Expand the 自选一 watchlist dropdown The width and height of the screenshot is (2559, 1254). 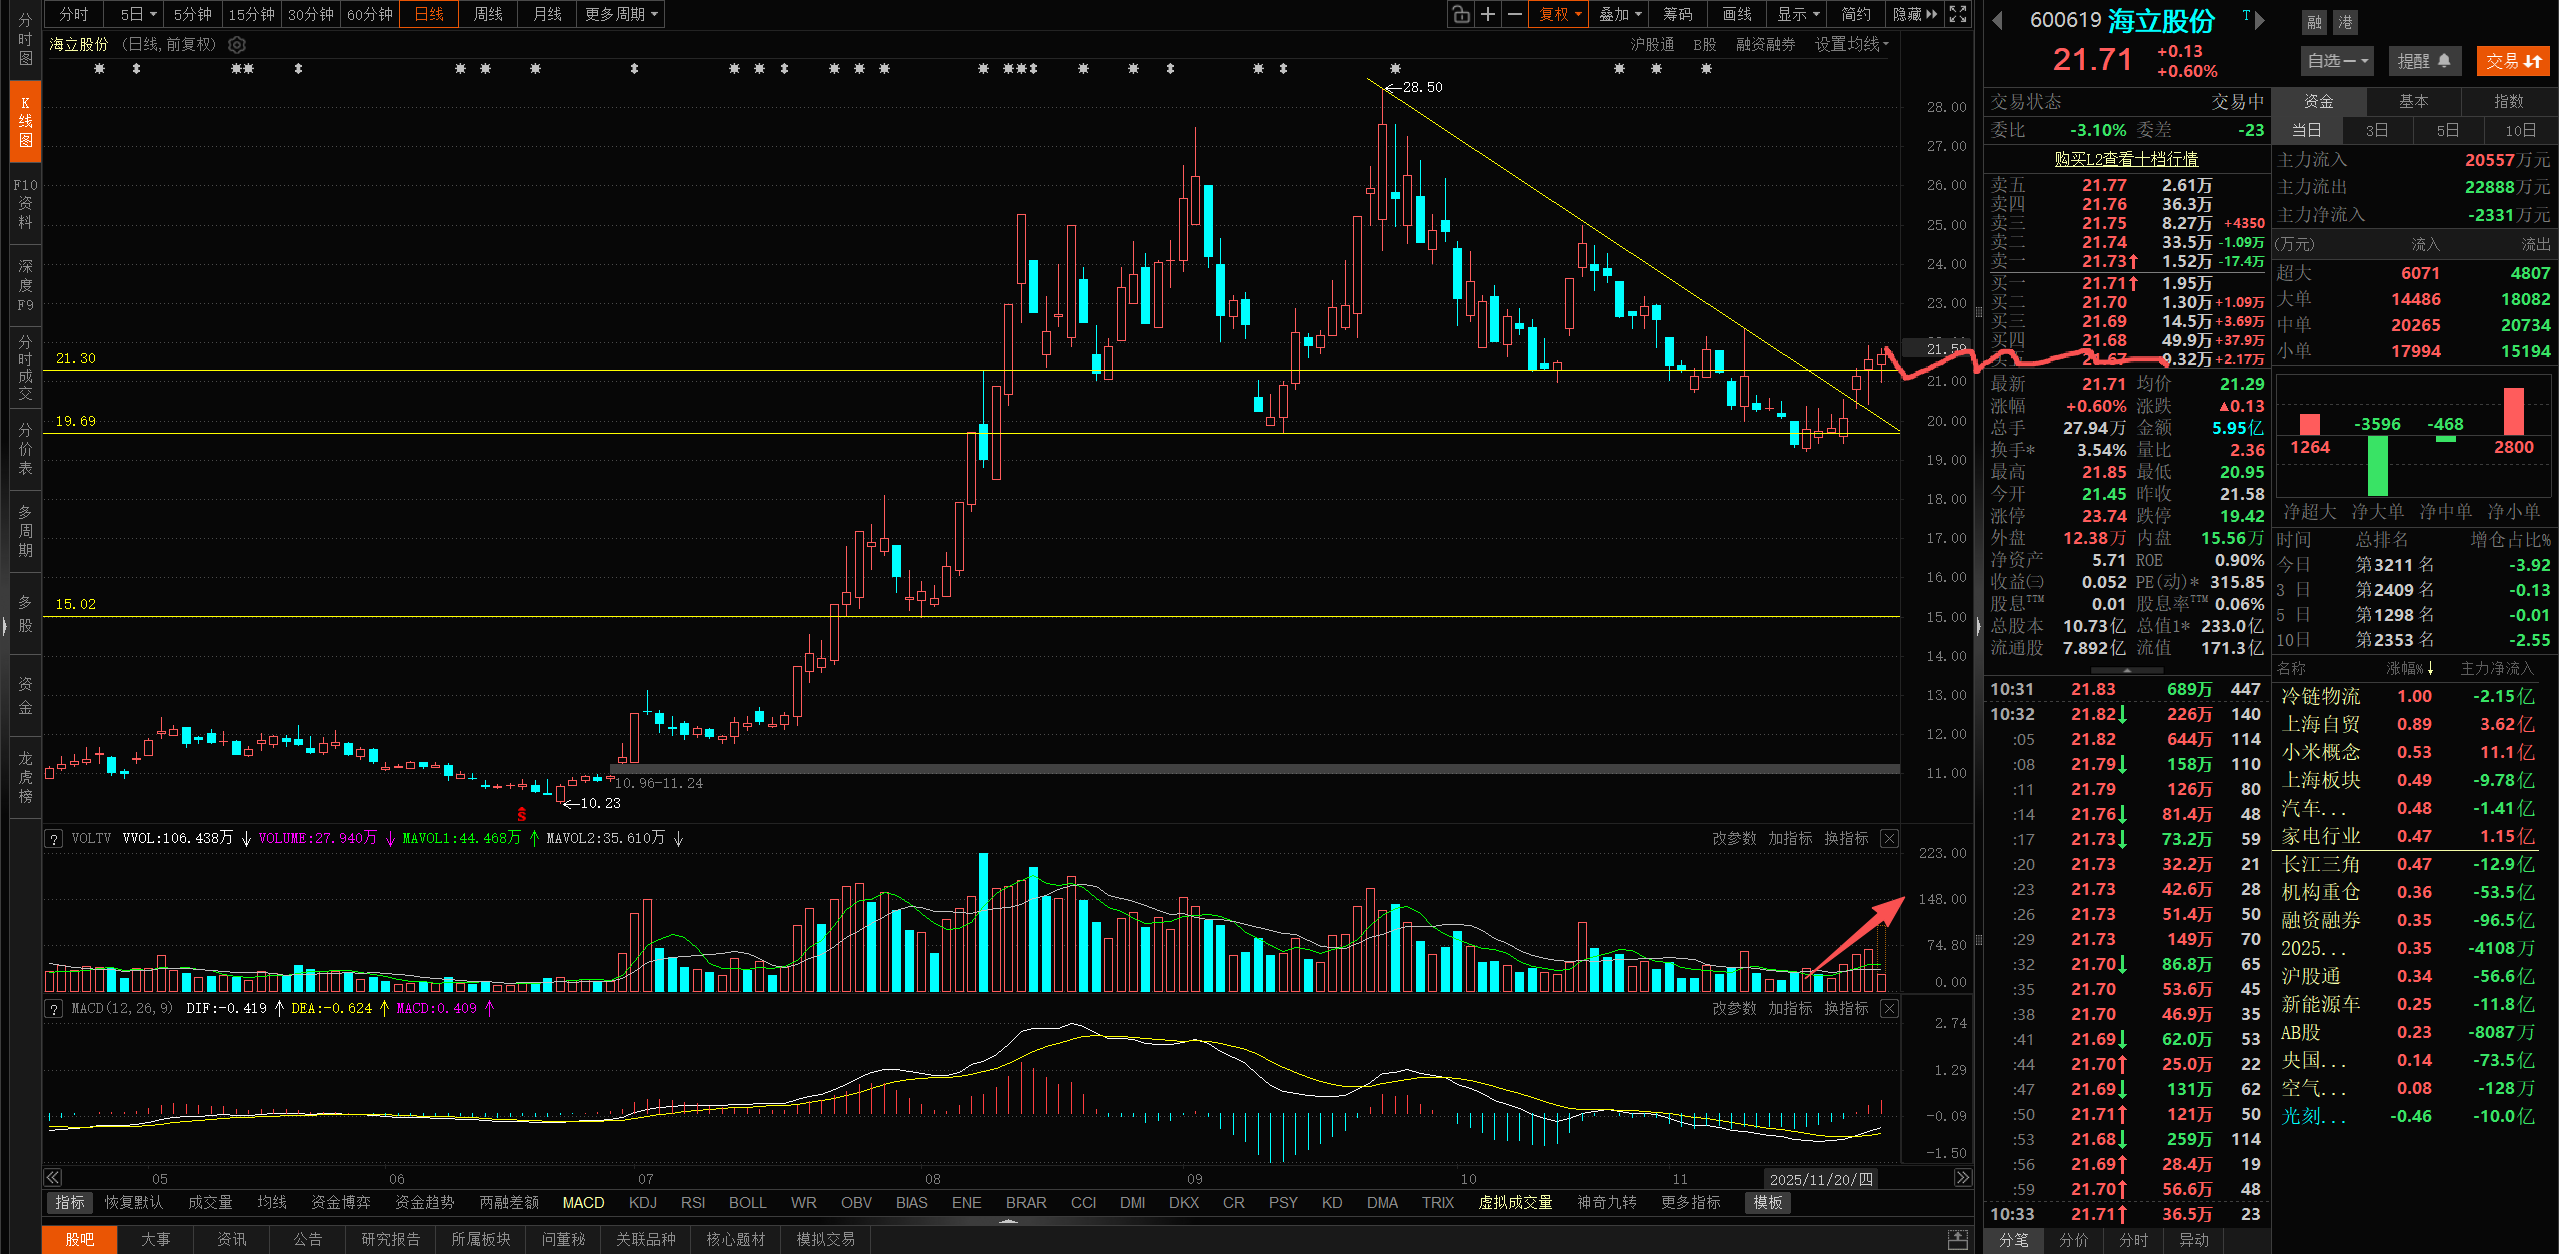(x=2337, y=61)
